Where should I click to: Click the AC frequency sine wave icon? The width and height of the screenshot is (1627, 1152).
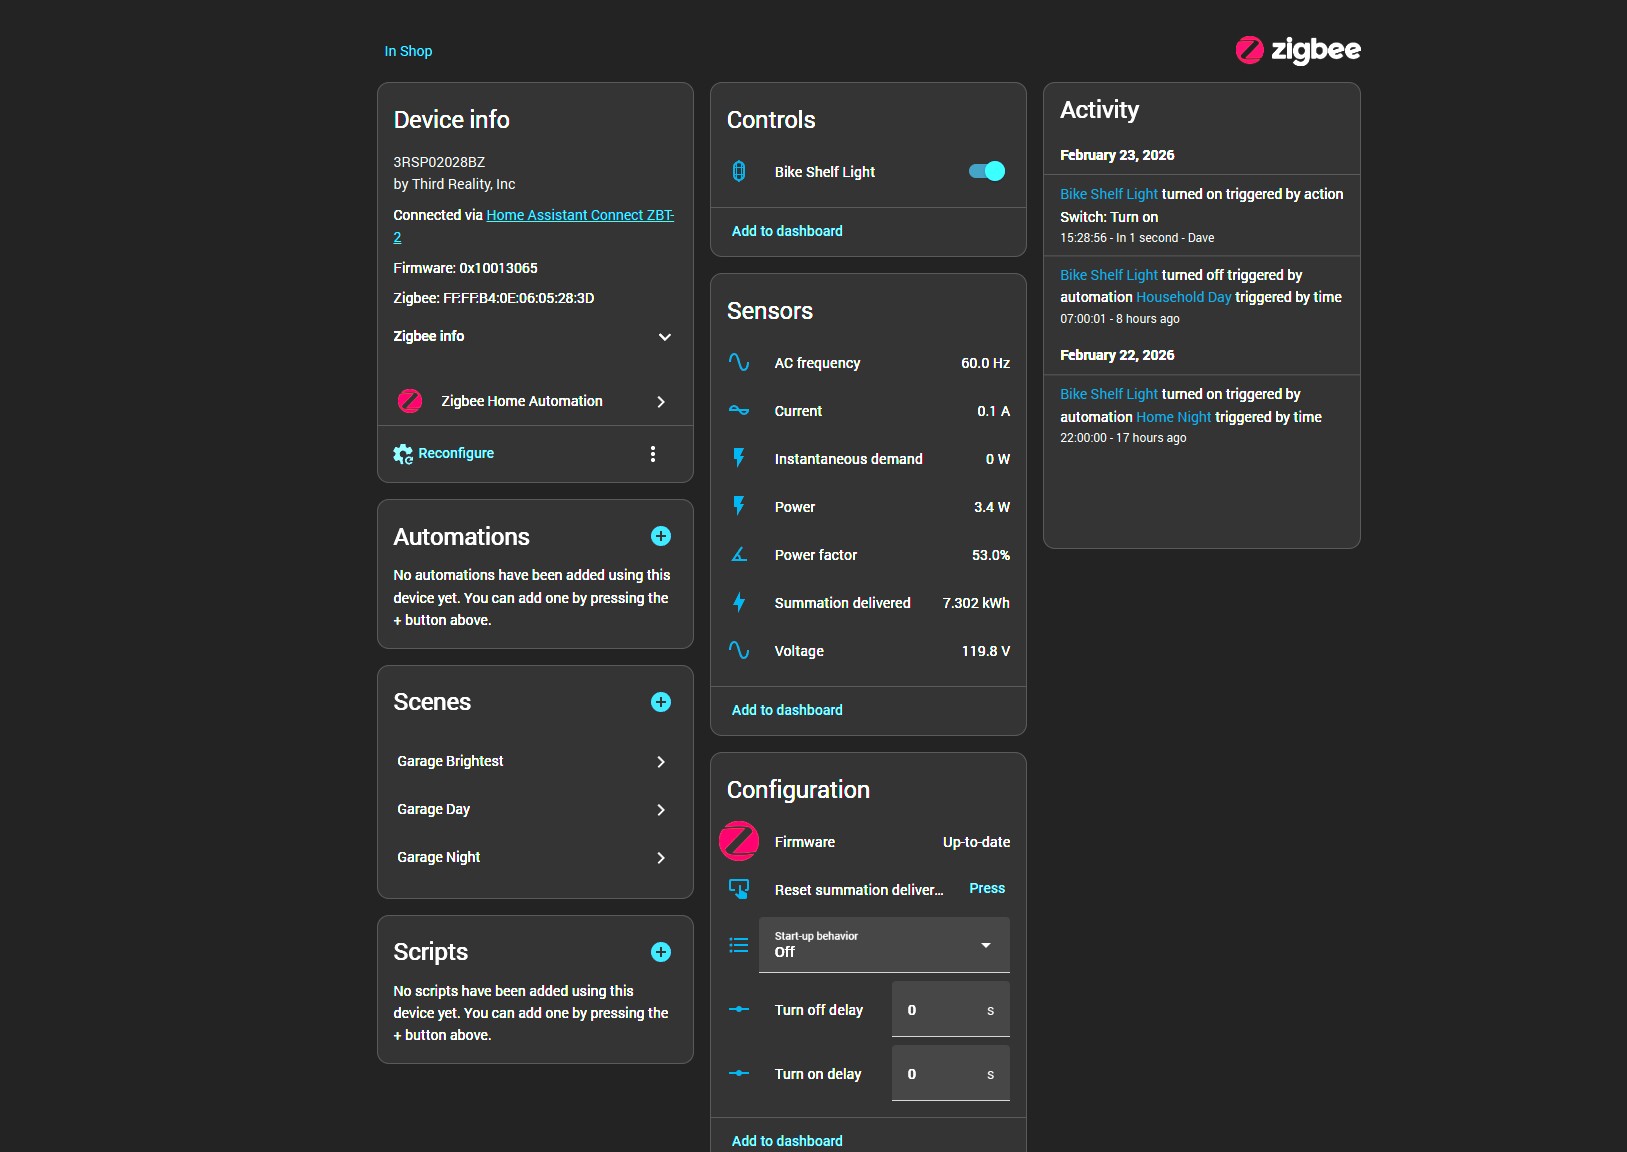739,363
